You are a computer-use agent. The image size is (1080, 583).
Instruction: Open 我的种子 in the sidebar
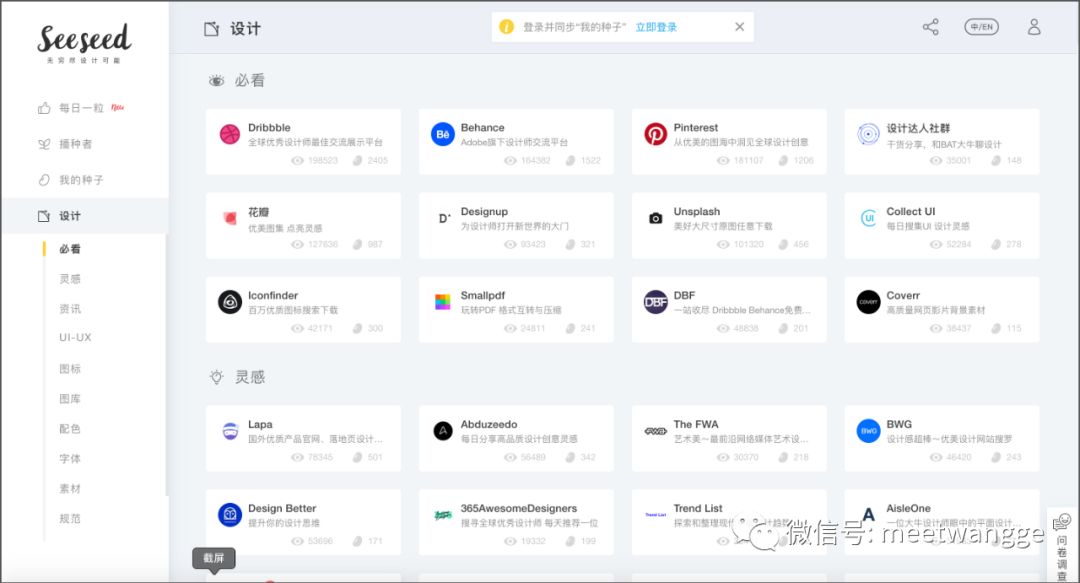pos(70,180)
